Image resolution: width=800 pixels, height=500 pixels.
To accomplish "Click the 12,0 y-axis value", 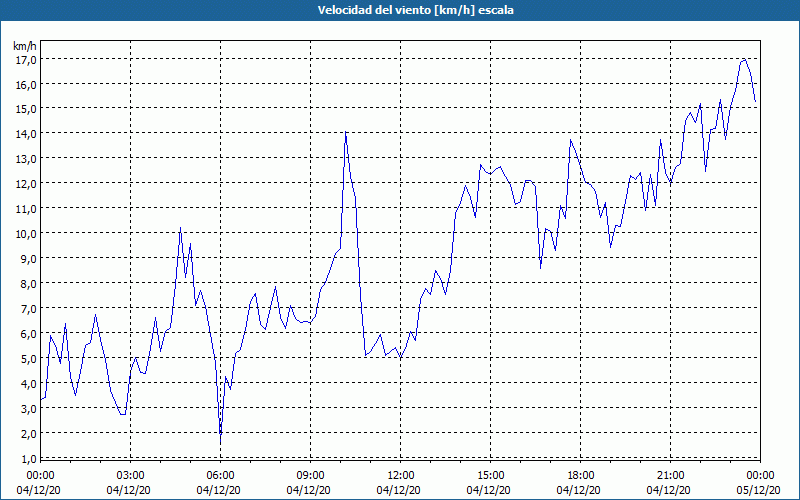I will click(x=26, y=184).
